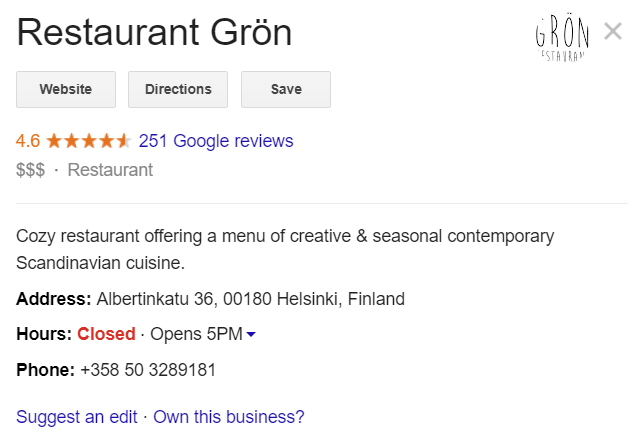Click the Restaurant category label

tap(110, 170)
